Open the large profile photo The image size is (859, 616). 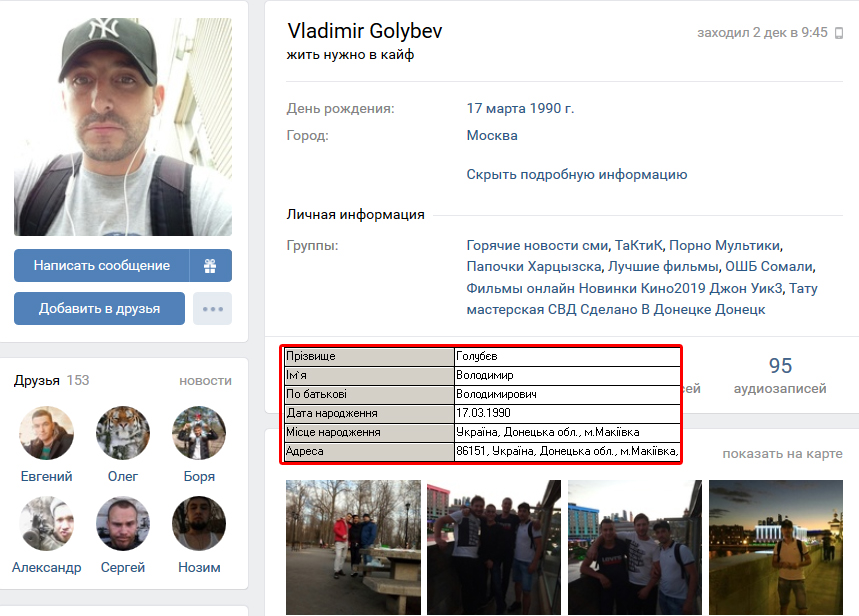[x=123, y=127]
